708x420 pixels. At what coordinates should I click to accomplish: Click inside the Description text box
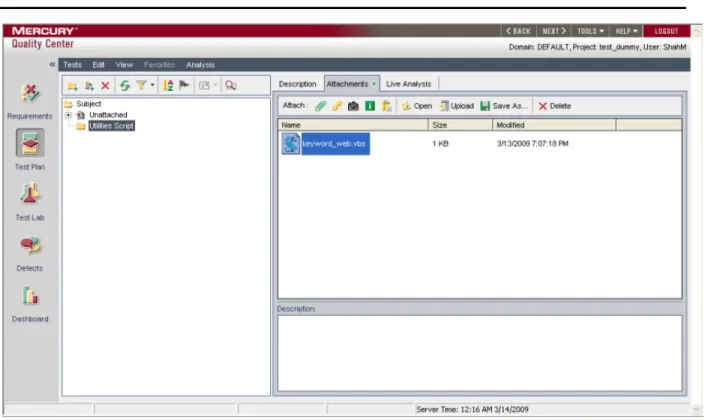(480, 353)
